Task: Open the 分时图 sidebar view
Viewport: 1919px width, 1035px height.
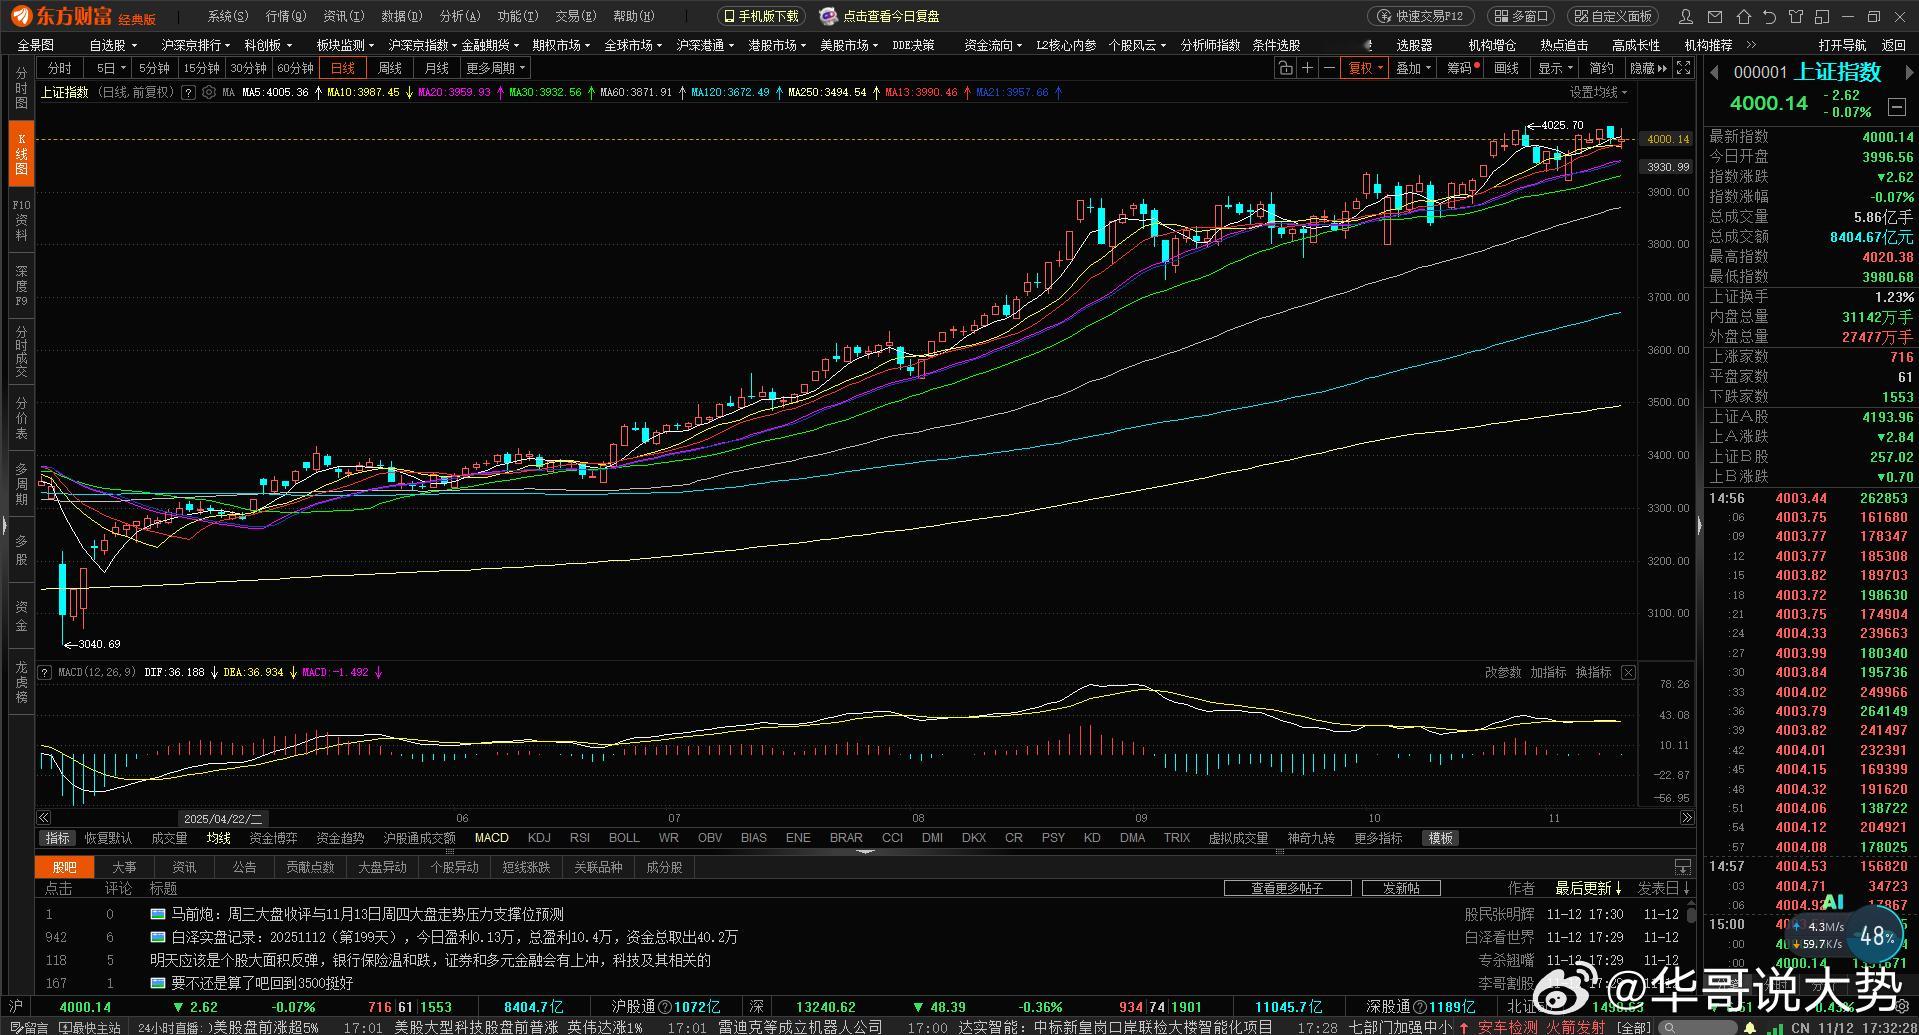Action: (21, 89)
